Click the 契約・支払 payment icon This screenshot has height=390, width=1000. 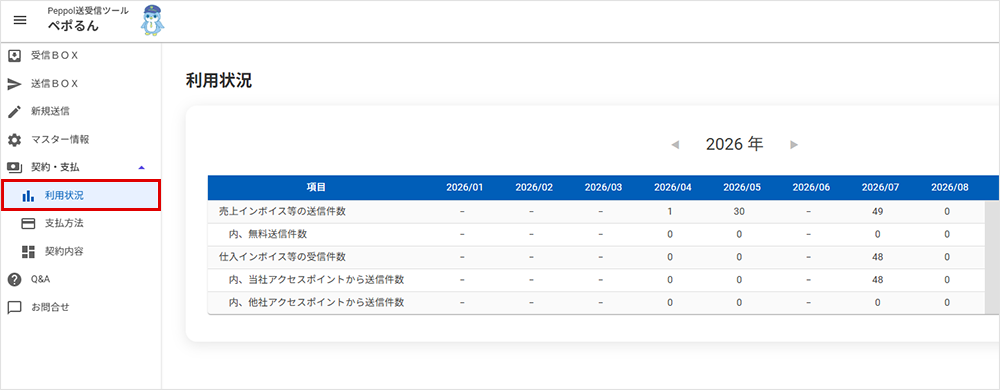tap(14, 167)
